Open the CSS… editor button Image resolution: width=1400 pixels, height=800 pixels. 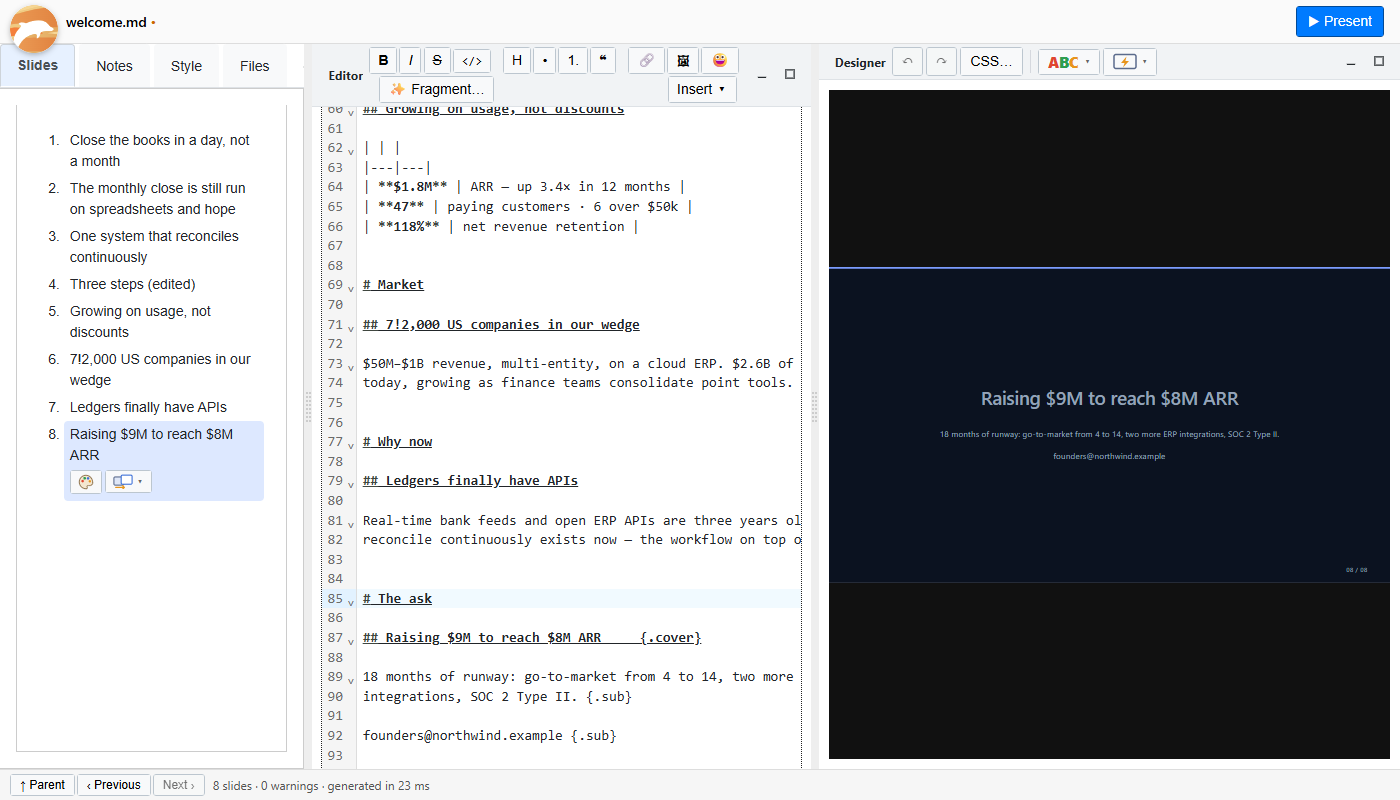pyautogui.click(x=991, y=62)
